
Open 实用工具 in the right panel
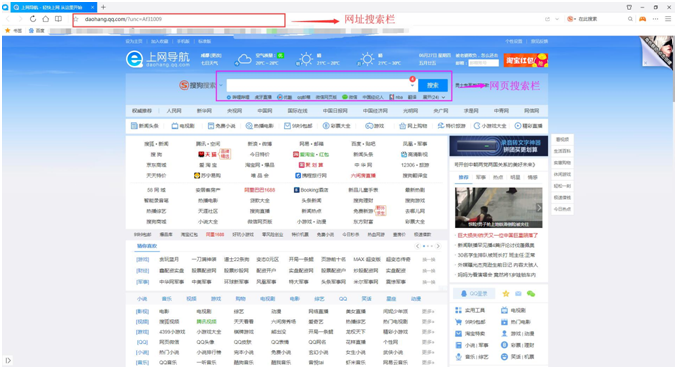471,310
